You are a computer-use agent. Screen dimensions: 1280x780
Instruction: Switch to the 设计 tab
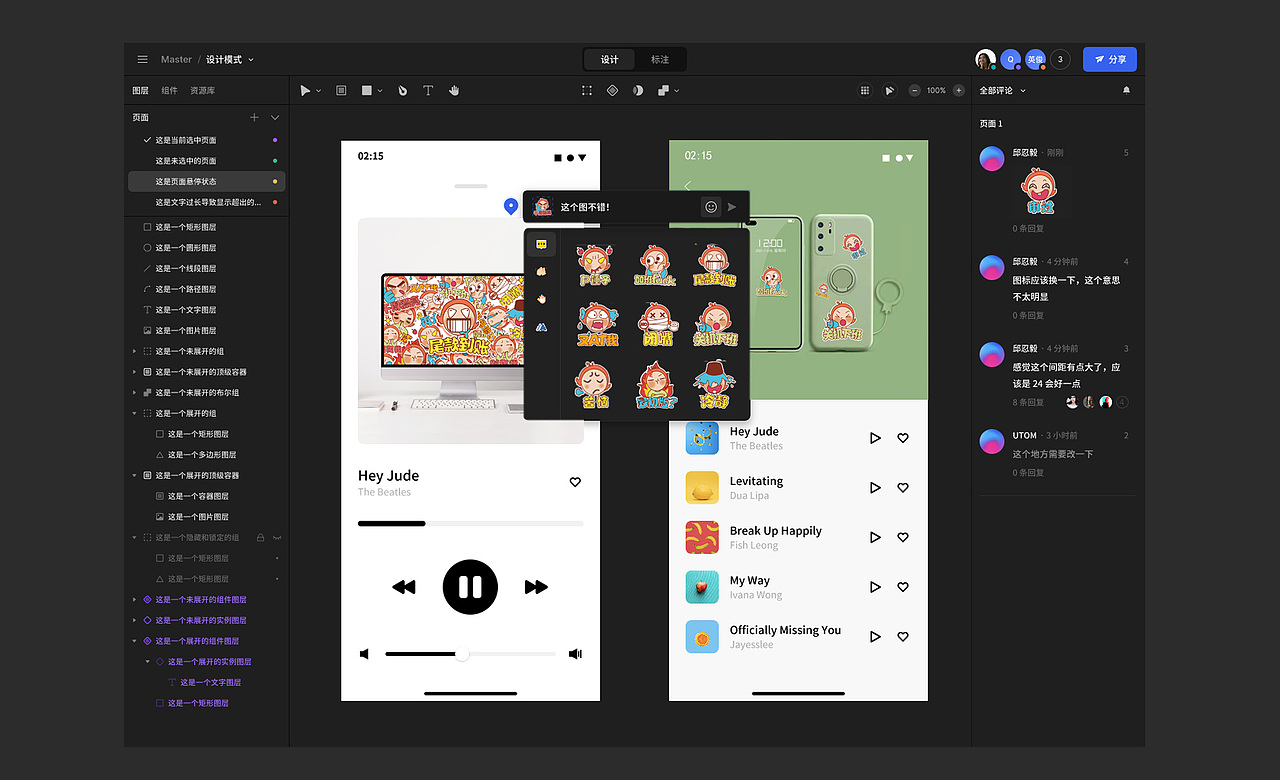[610, 60]
